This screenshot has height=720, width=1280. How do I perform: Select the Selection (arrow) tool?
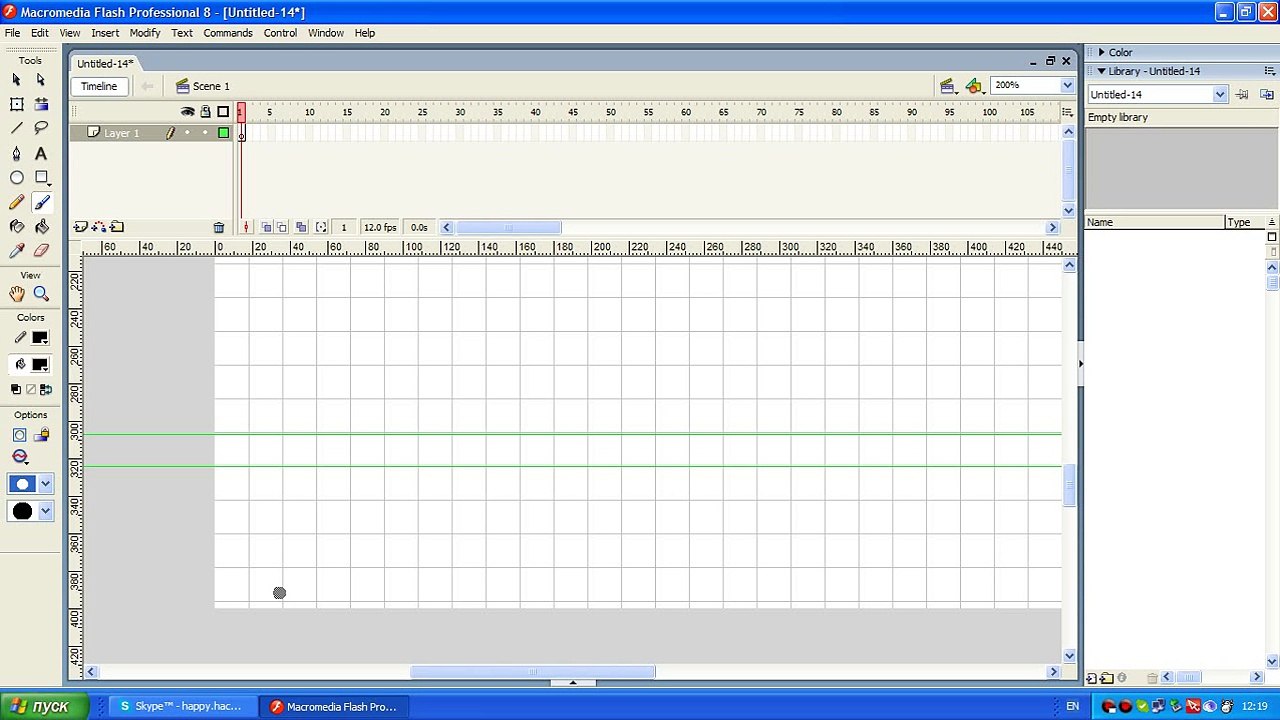tap(17, 80)
